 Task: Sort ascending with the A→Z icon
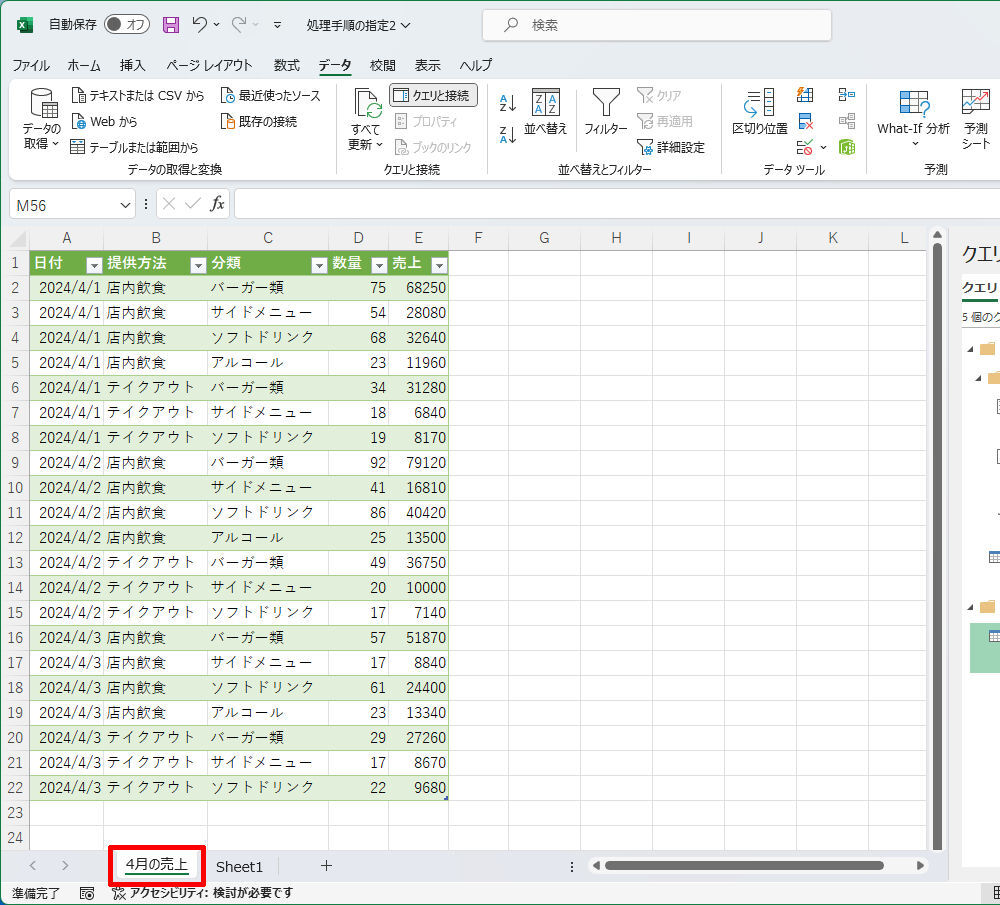click(507, 103)
